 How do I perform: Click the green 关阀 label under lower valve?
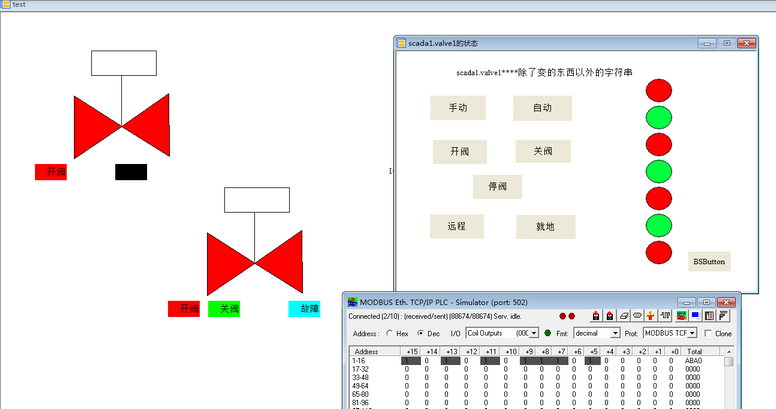[224, 308]
